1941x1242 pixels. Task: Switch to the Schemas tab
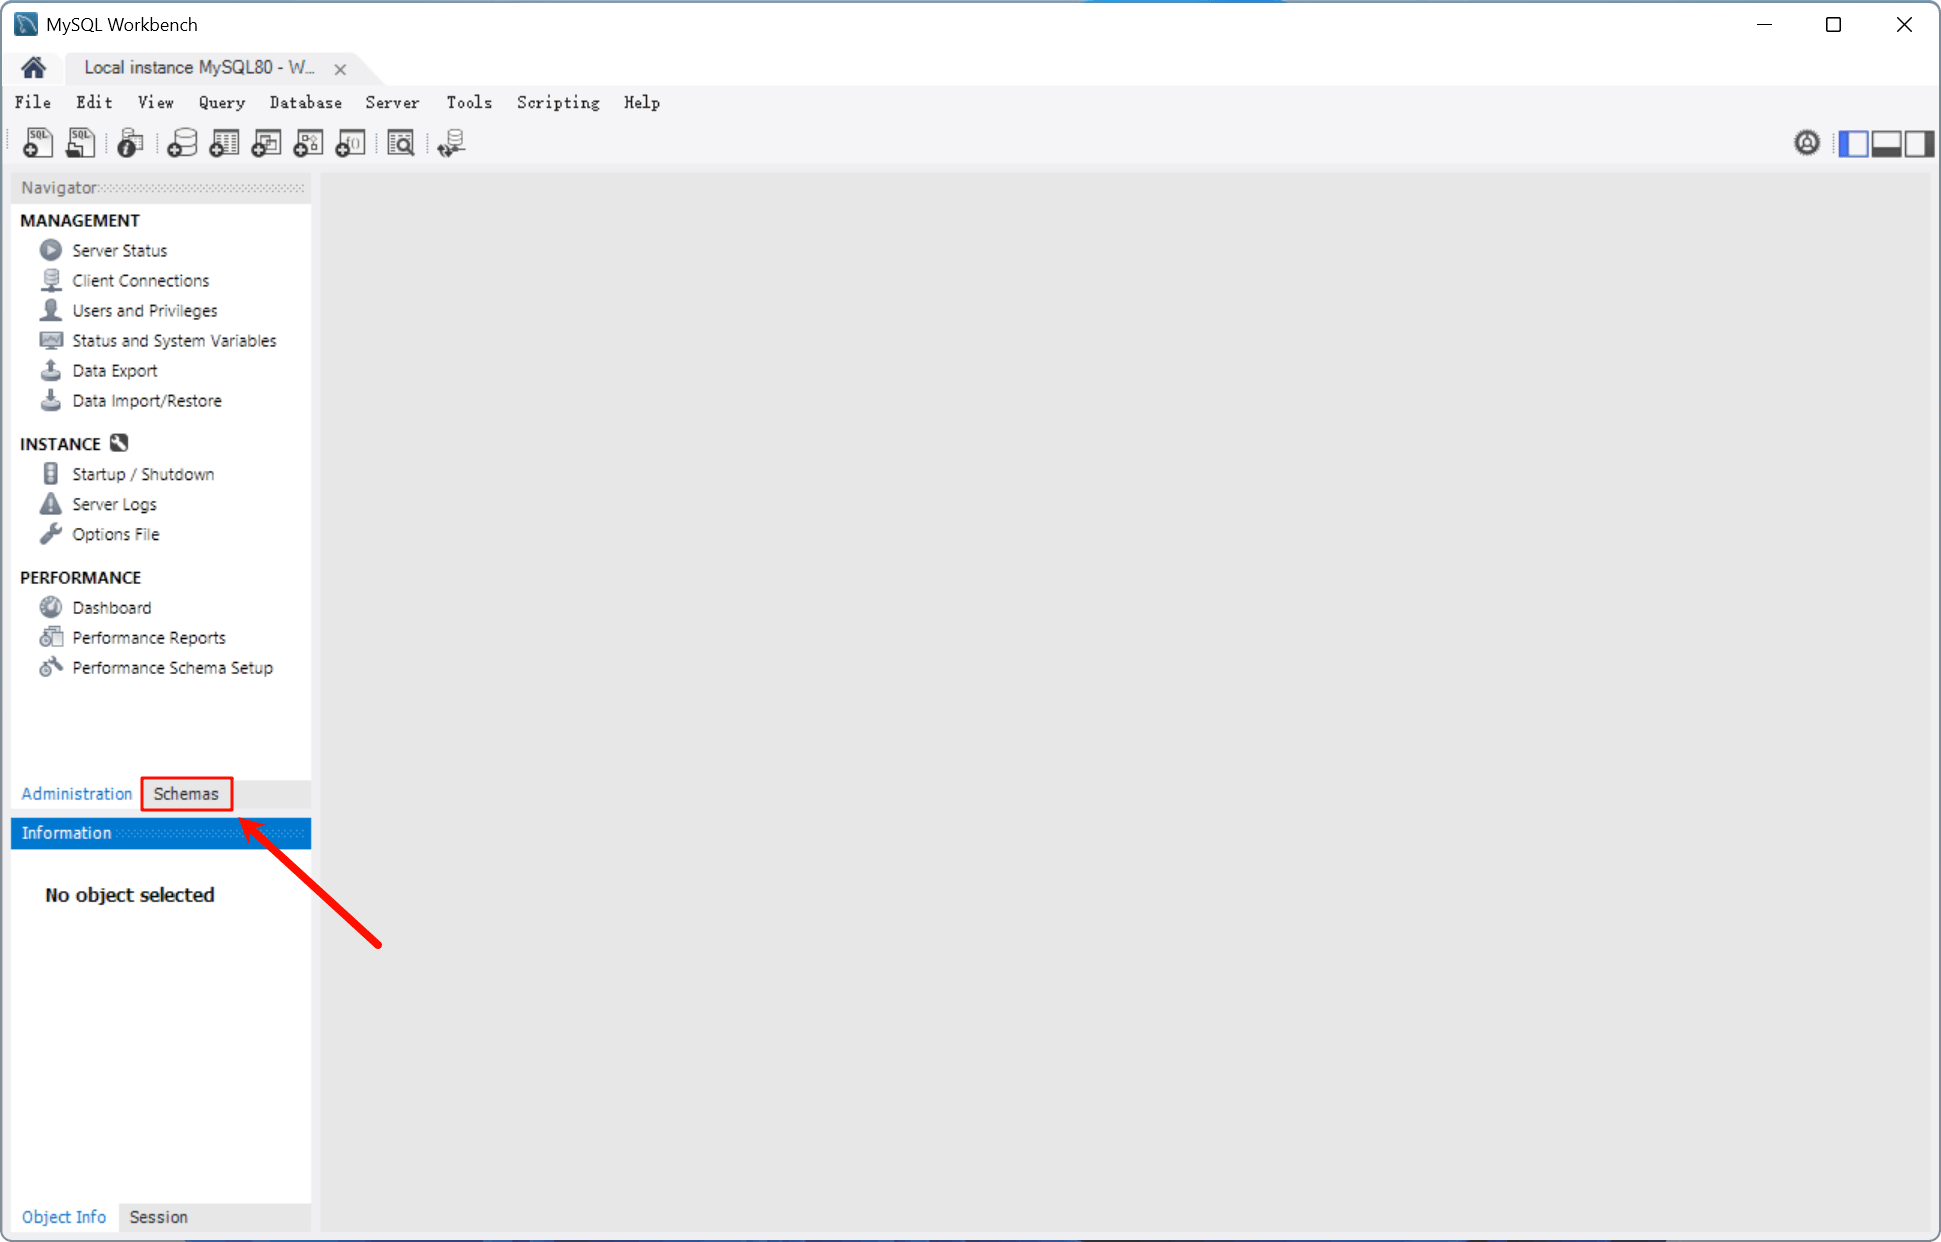(x=186, y=794)
